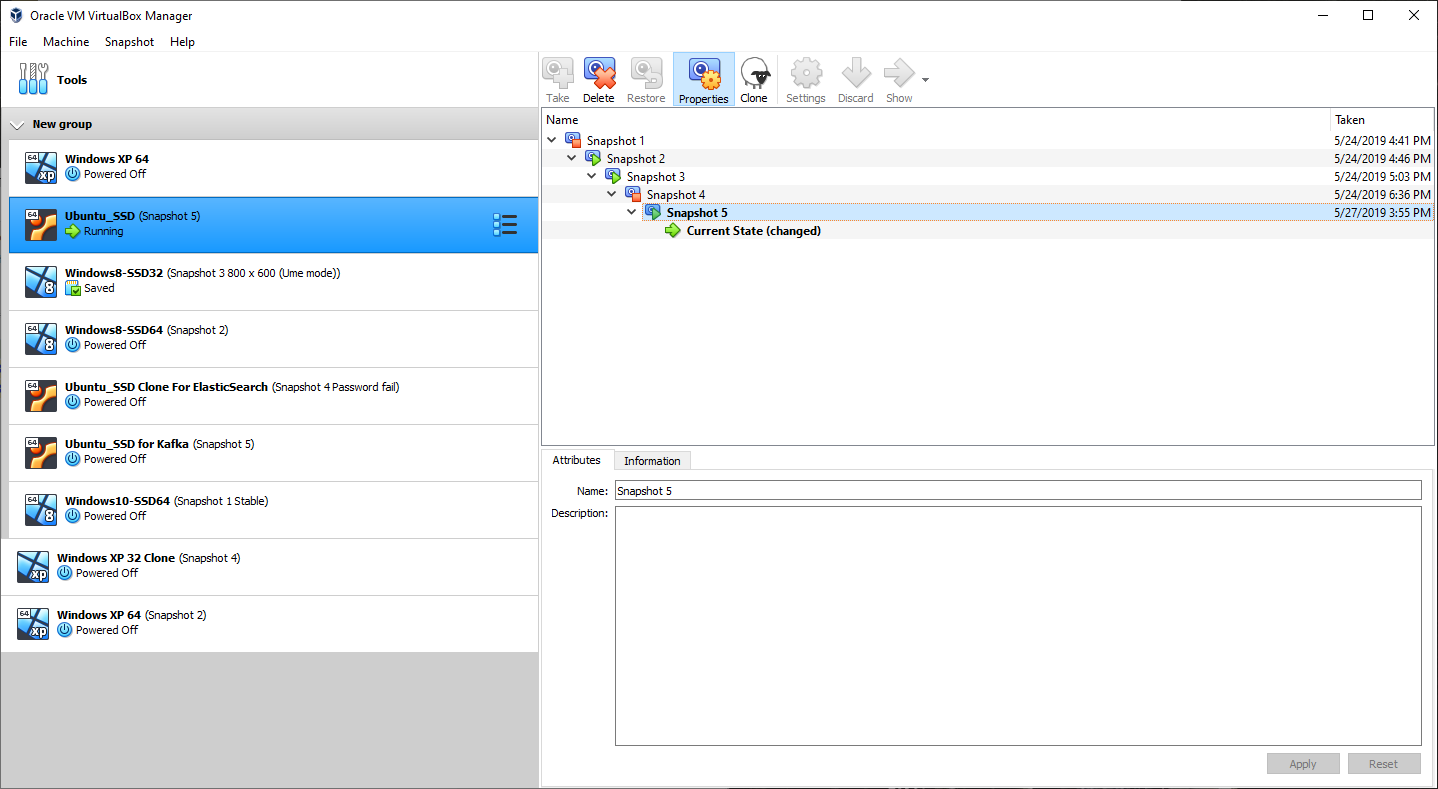
Task: Click the 5/24/2019 4:41 PM taken date
Action: [x=1383, y=141]
